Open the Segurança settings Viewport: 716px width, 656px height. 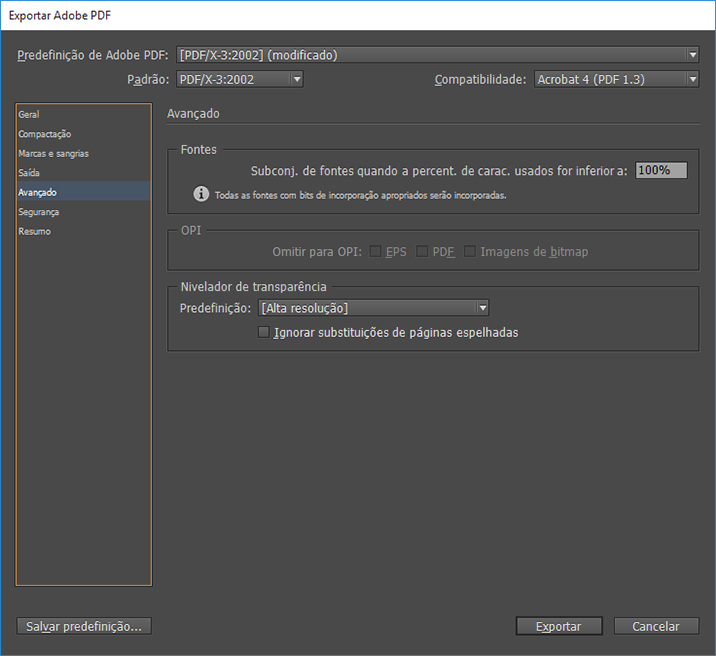(x=39, y=212)
